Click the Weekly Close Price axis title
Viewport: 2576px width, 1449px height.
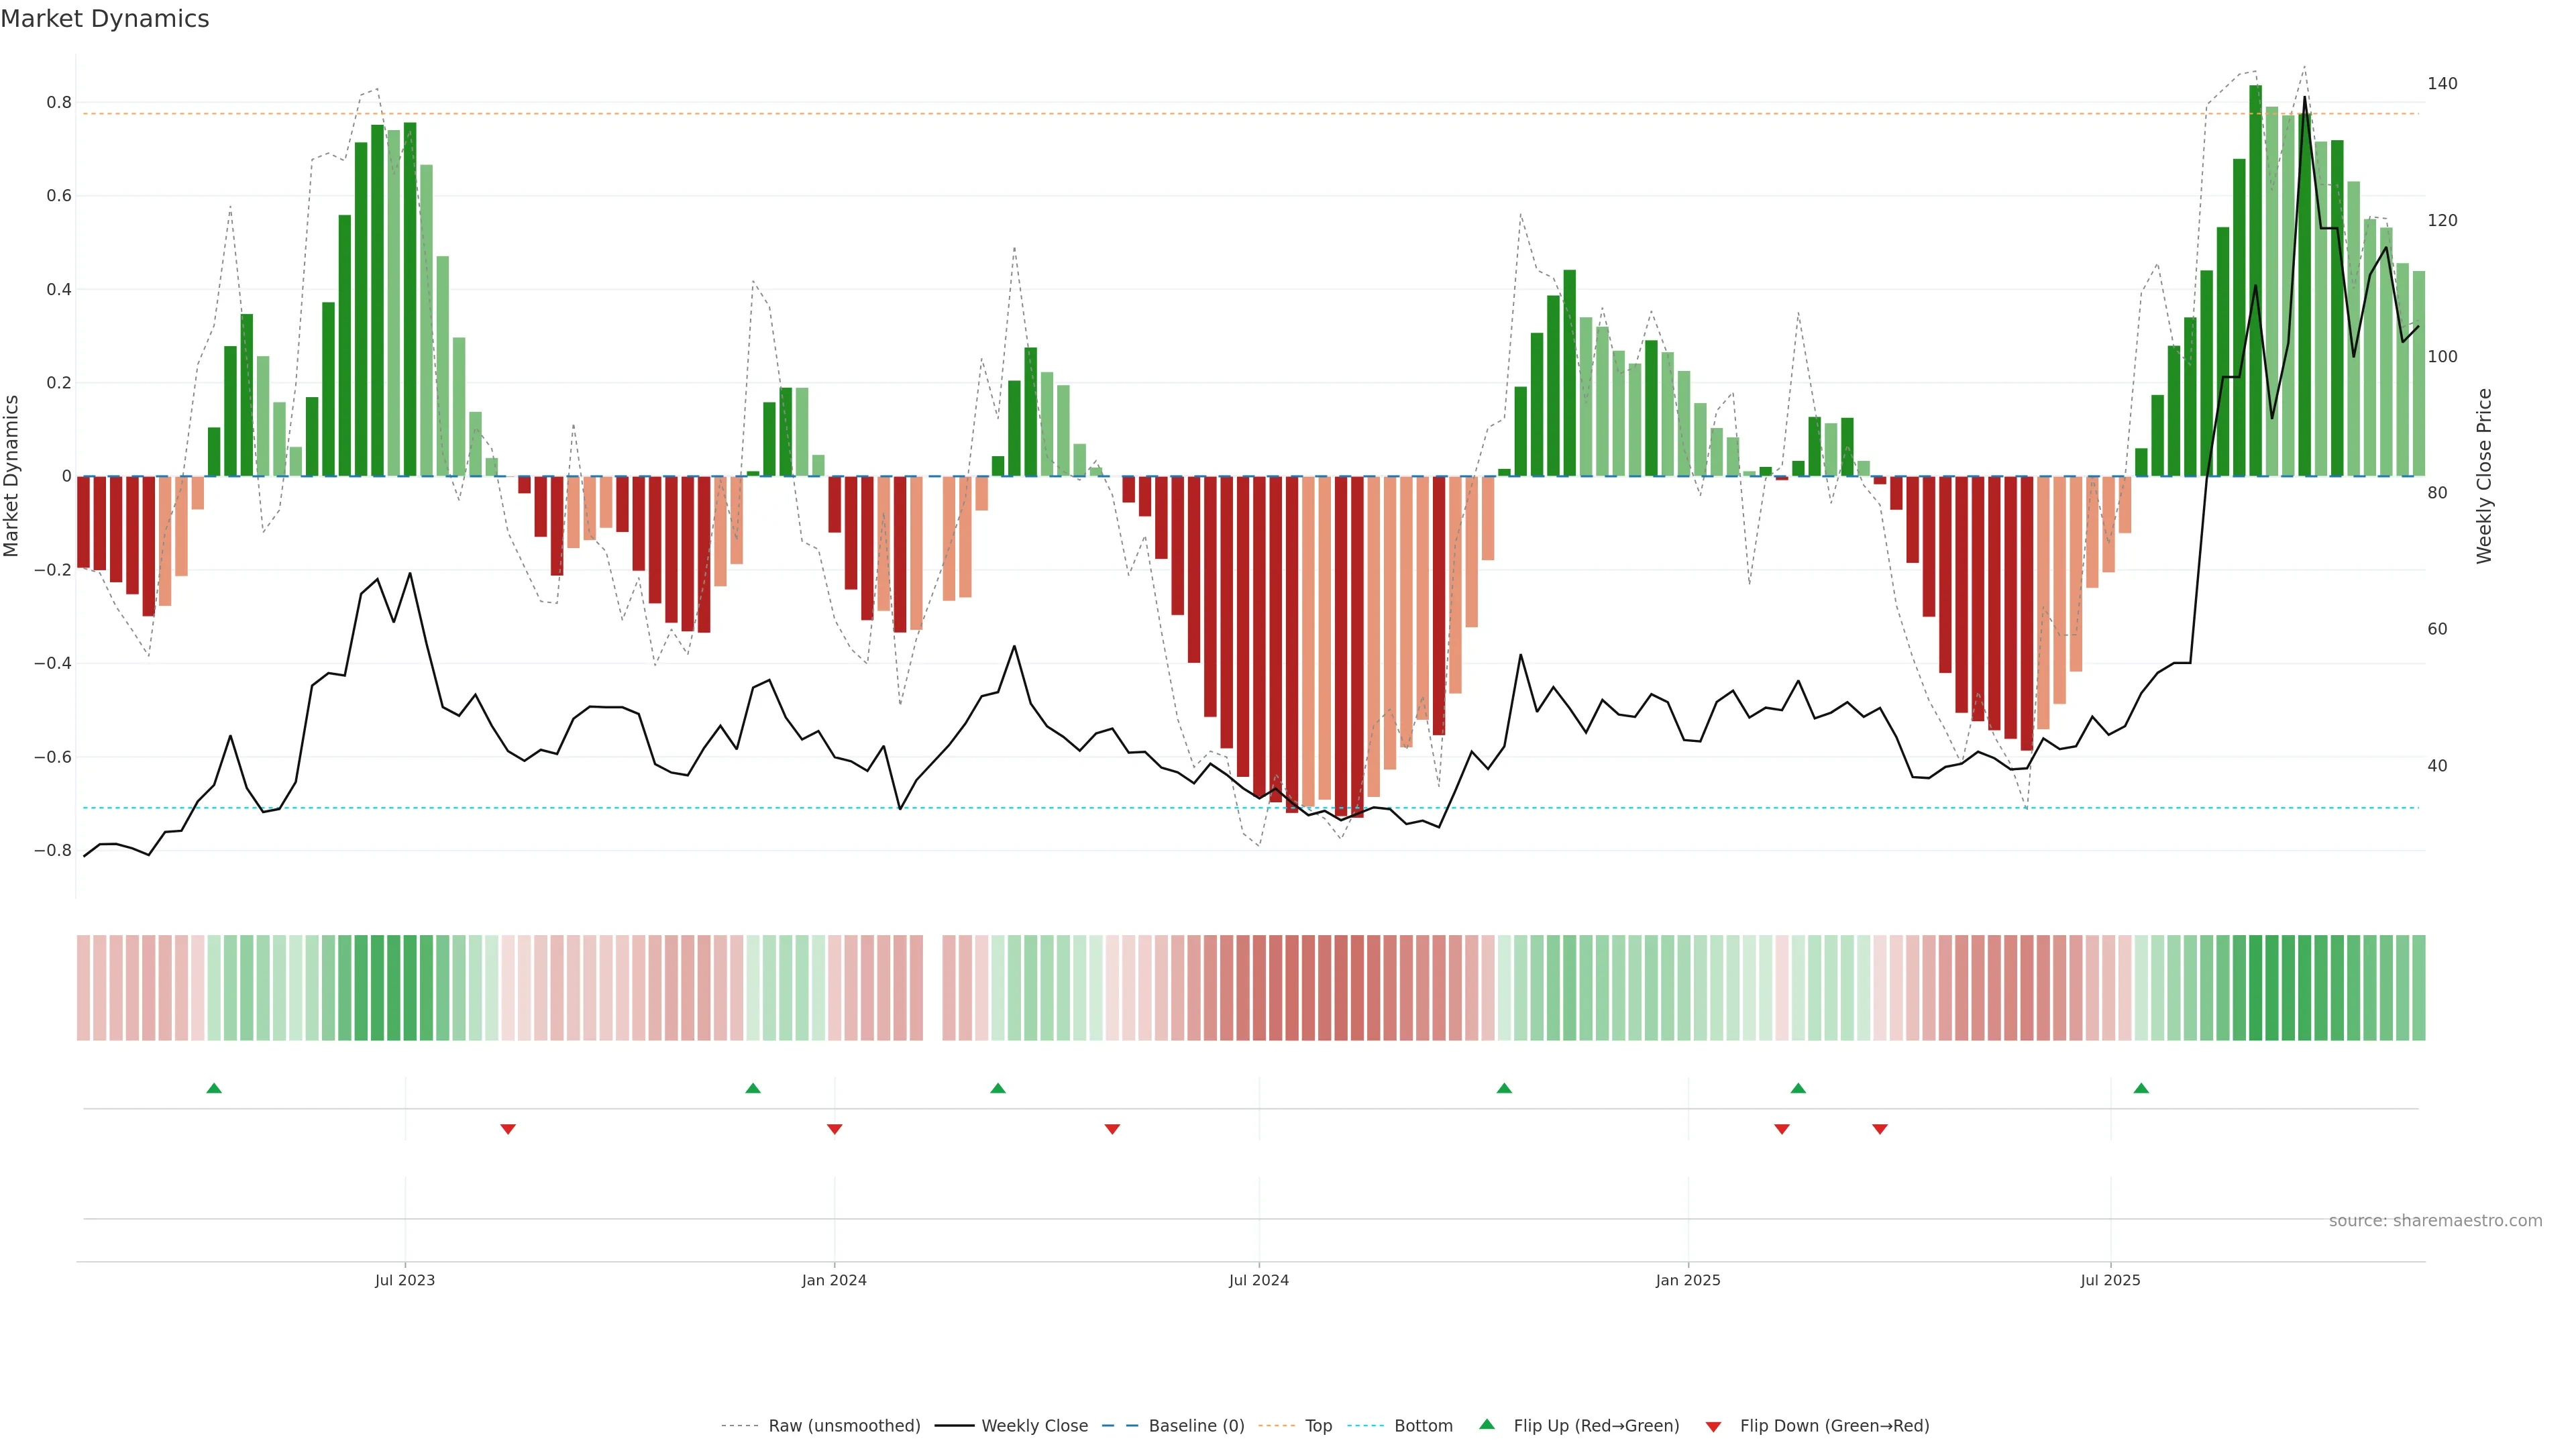tap(2484, 476)
